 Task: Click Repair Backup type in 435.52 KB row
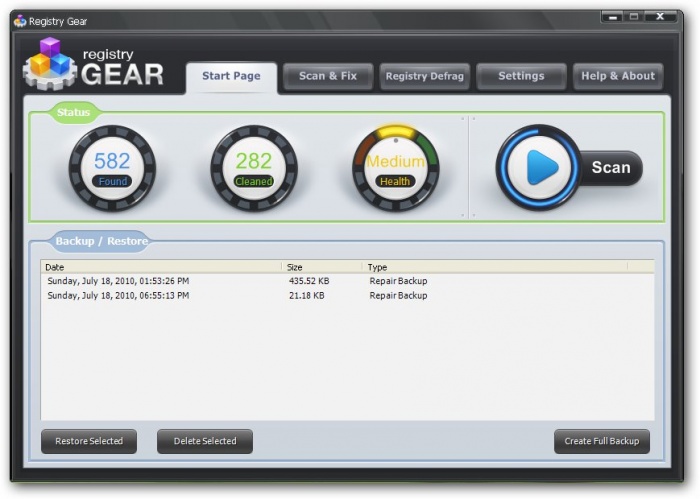[398, 281]
